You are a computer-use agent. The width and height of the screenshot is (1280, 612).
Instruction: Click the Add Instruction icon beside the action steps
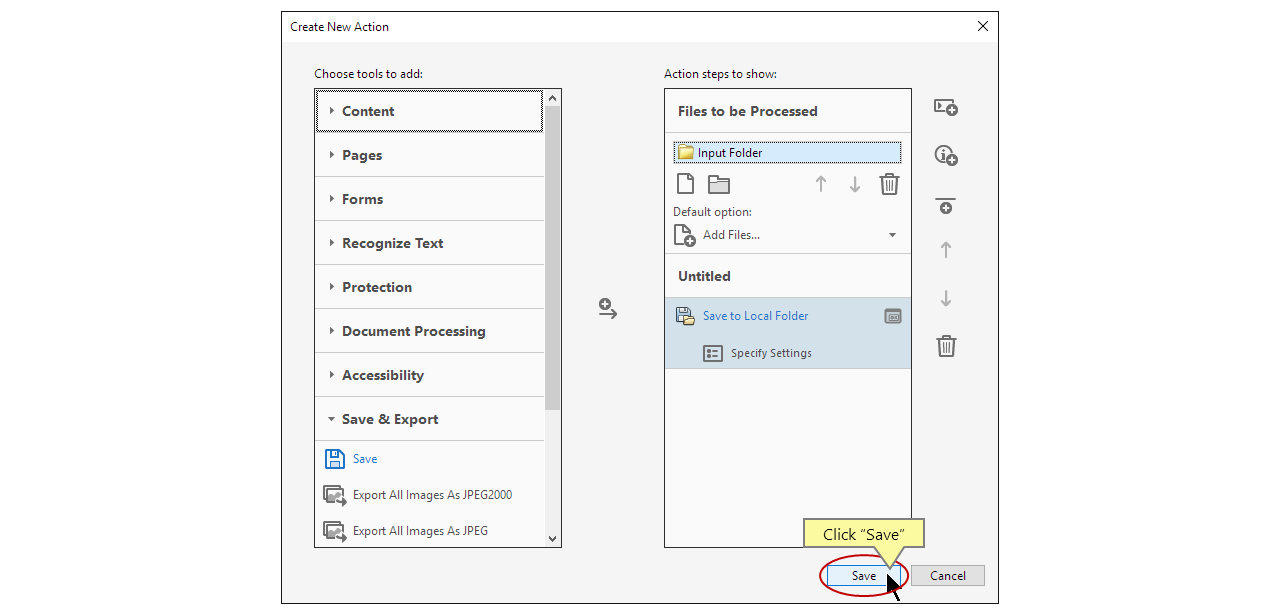click(945, 155)
